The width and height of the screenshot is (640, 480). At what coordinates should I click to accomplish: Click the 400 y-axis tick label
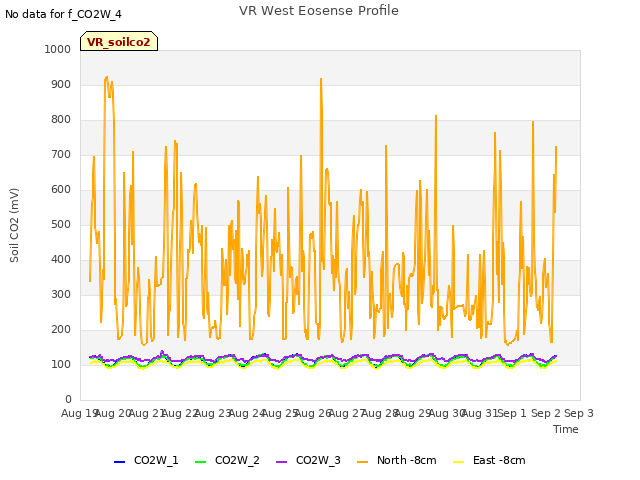(x=61, y=260)
